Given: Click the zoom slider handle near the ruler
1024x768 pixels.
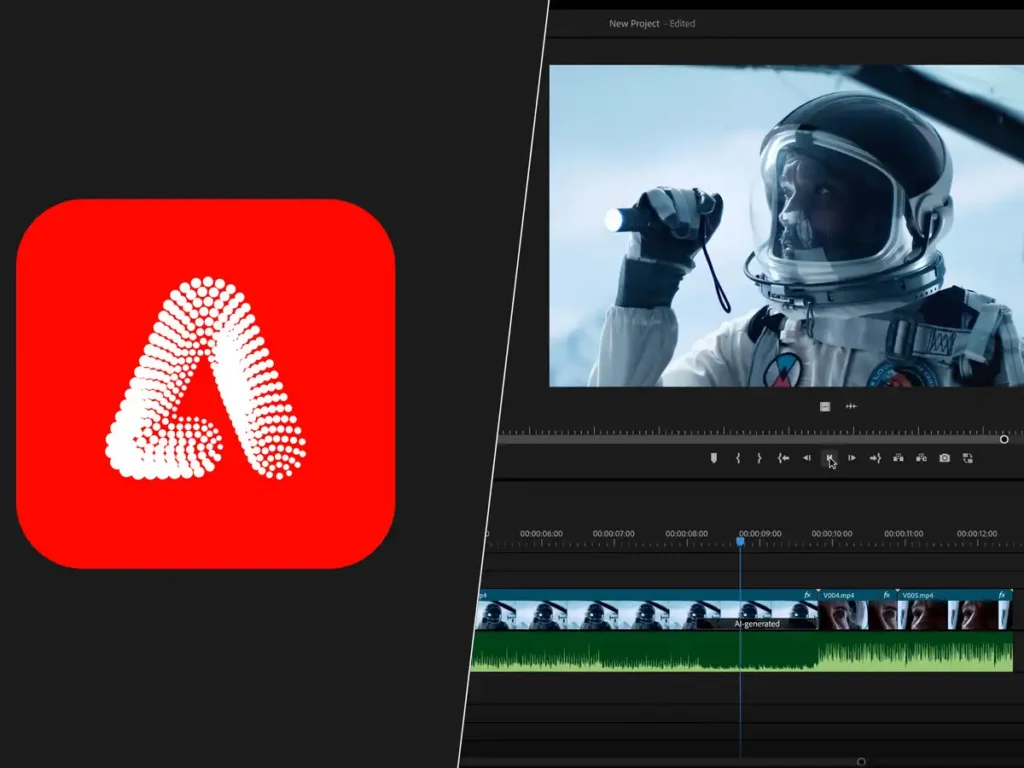Looking at the screenshot, I should pos(1004,440).
